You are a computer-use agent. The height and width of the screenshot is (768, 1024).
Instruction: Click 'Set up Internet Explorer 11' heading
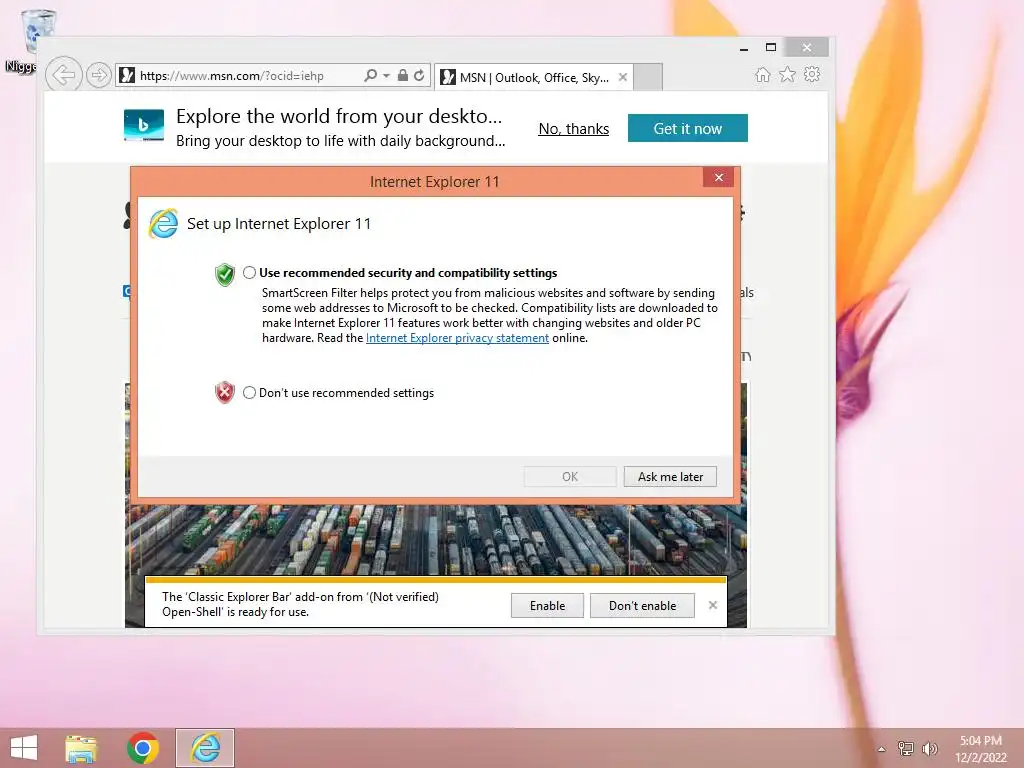[279, 224]
